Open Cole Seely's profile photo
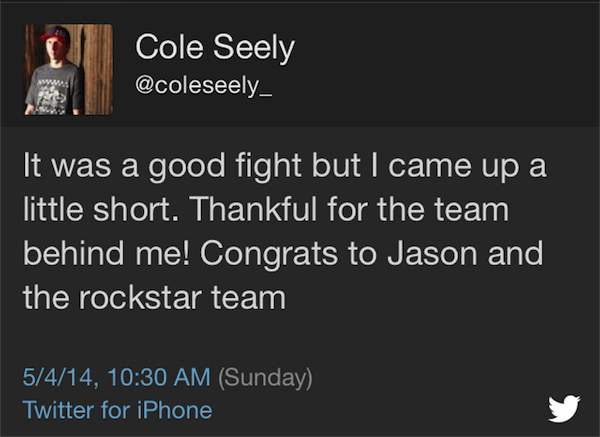 tap(68, 70)
